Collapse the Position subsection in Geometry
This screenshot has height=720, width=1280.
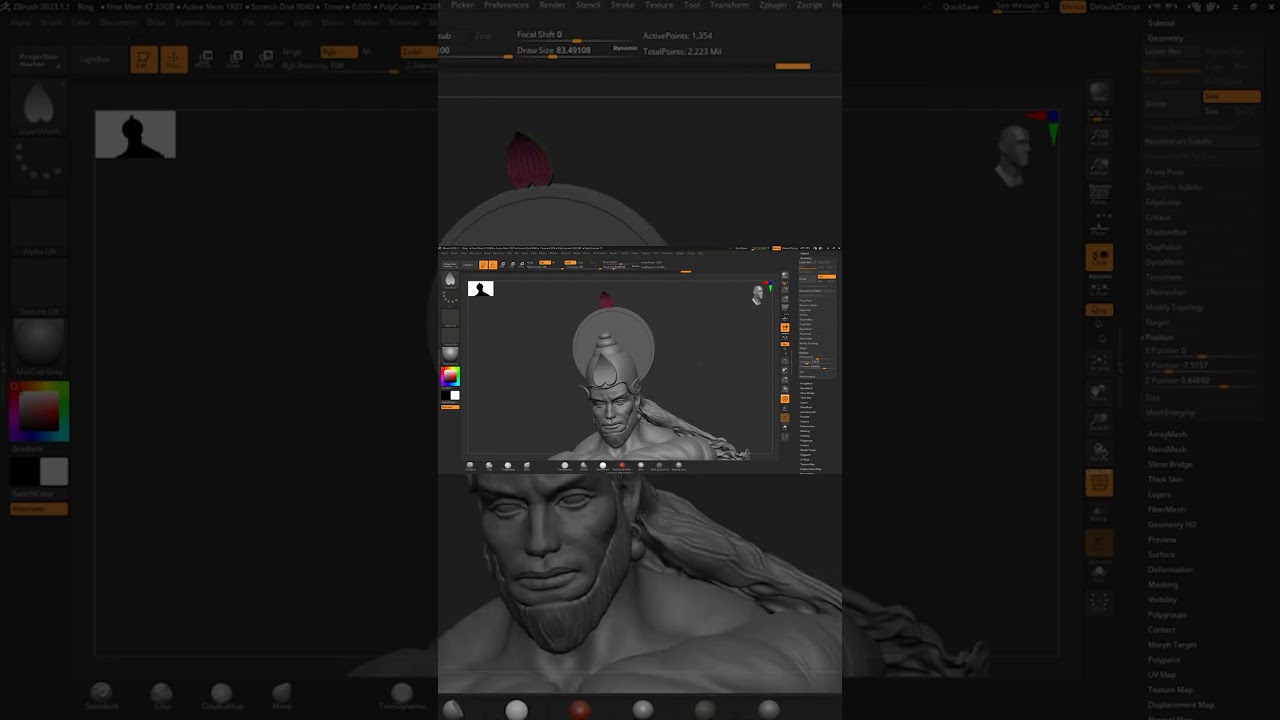click(x=1159, y=337)
